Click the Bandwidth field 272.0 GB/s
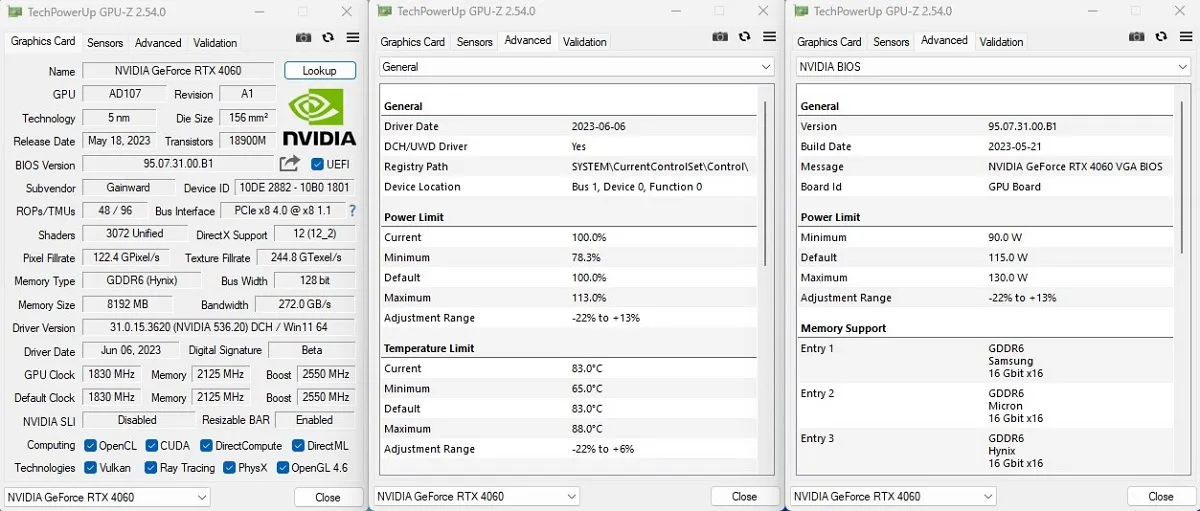Screen dimensions: 1200x511 tap(304, 304)
